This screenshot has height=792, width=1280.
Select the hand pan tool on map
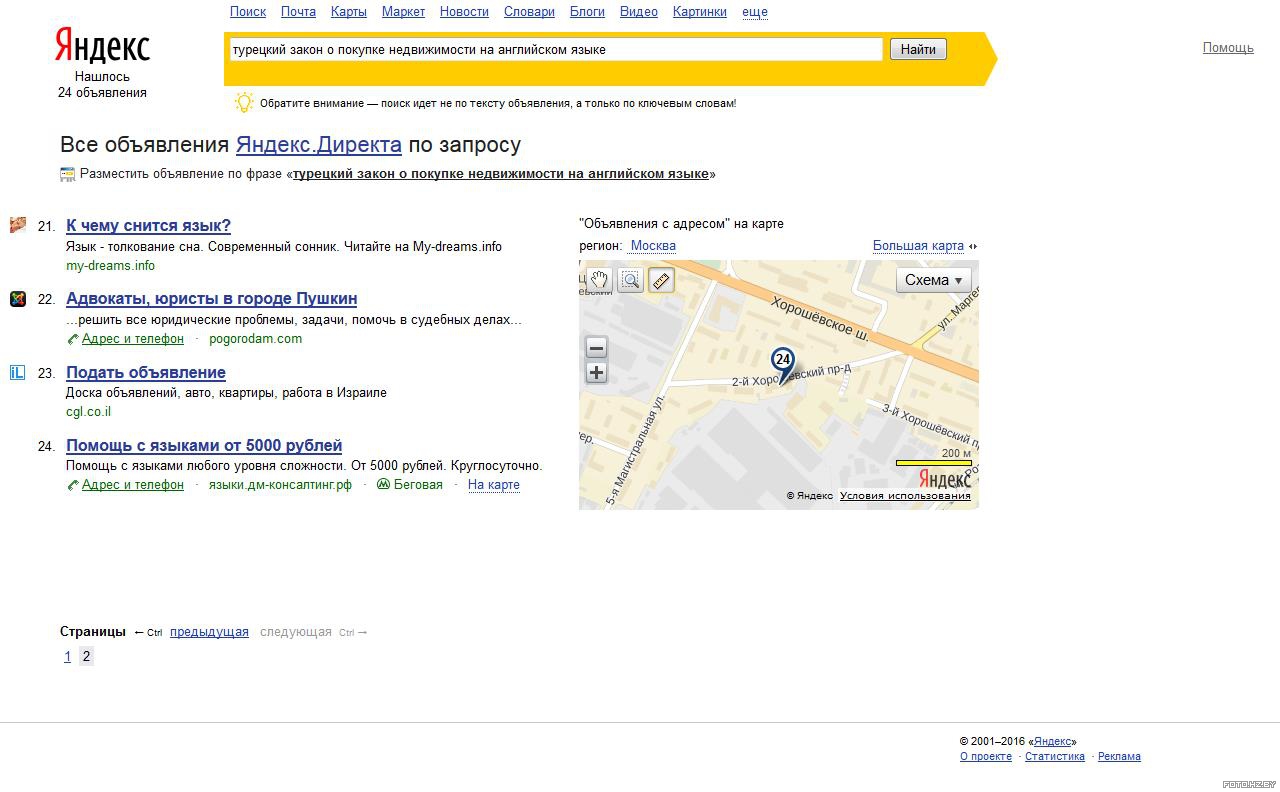pyautogui.click(x=599, y=280)
